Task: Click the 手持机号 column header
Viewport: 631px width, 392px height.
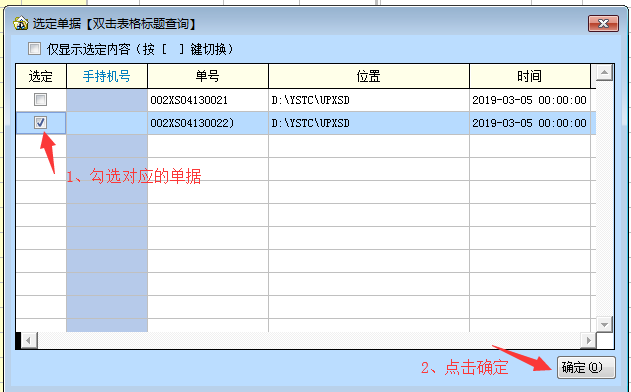Action: point(107,76)
